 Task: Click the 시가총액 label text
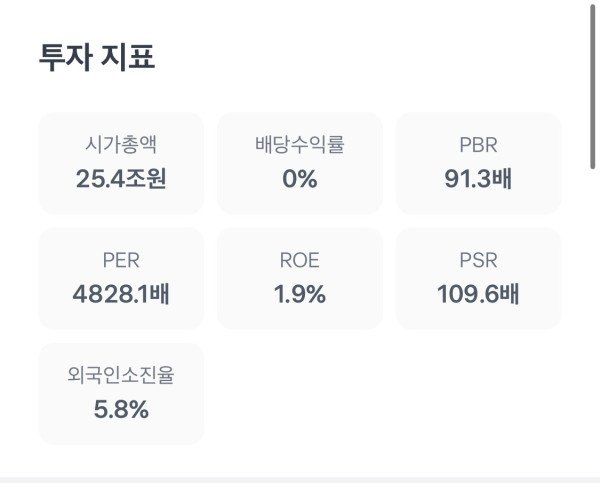(x=121, y=145)
